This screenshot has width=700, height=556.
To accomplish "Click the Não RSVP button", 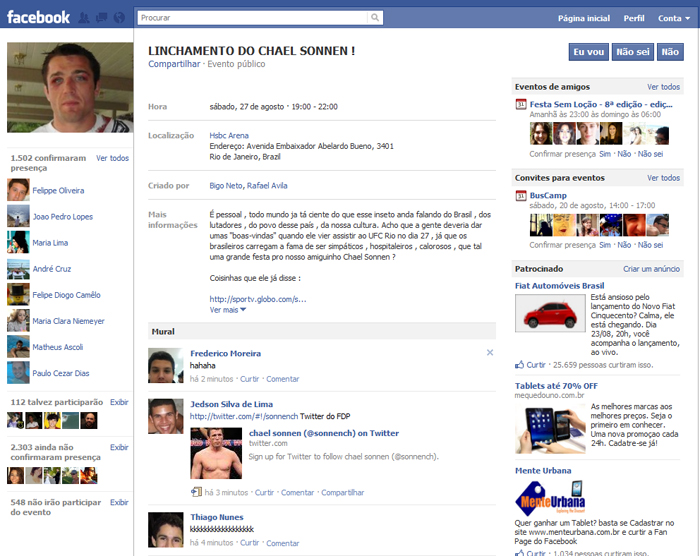I will click(670, 52).
